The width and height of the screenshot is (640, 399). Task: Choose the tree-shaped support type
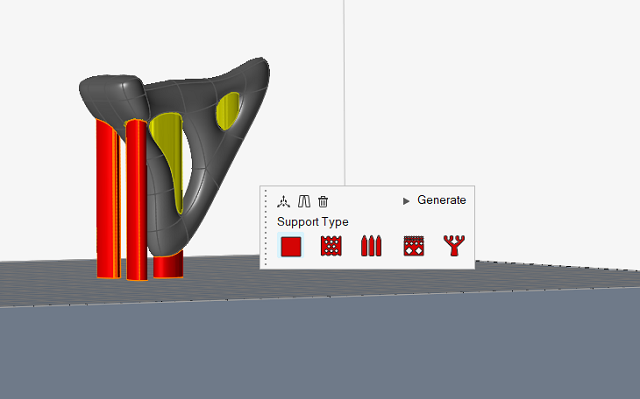pyautogui.click(x=454, y=245)
